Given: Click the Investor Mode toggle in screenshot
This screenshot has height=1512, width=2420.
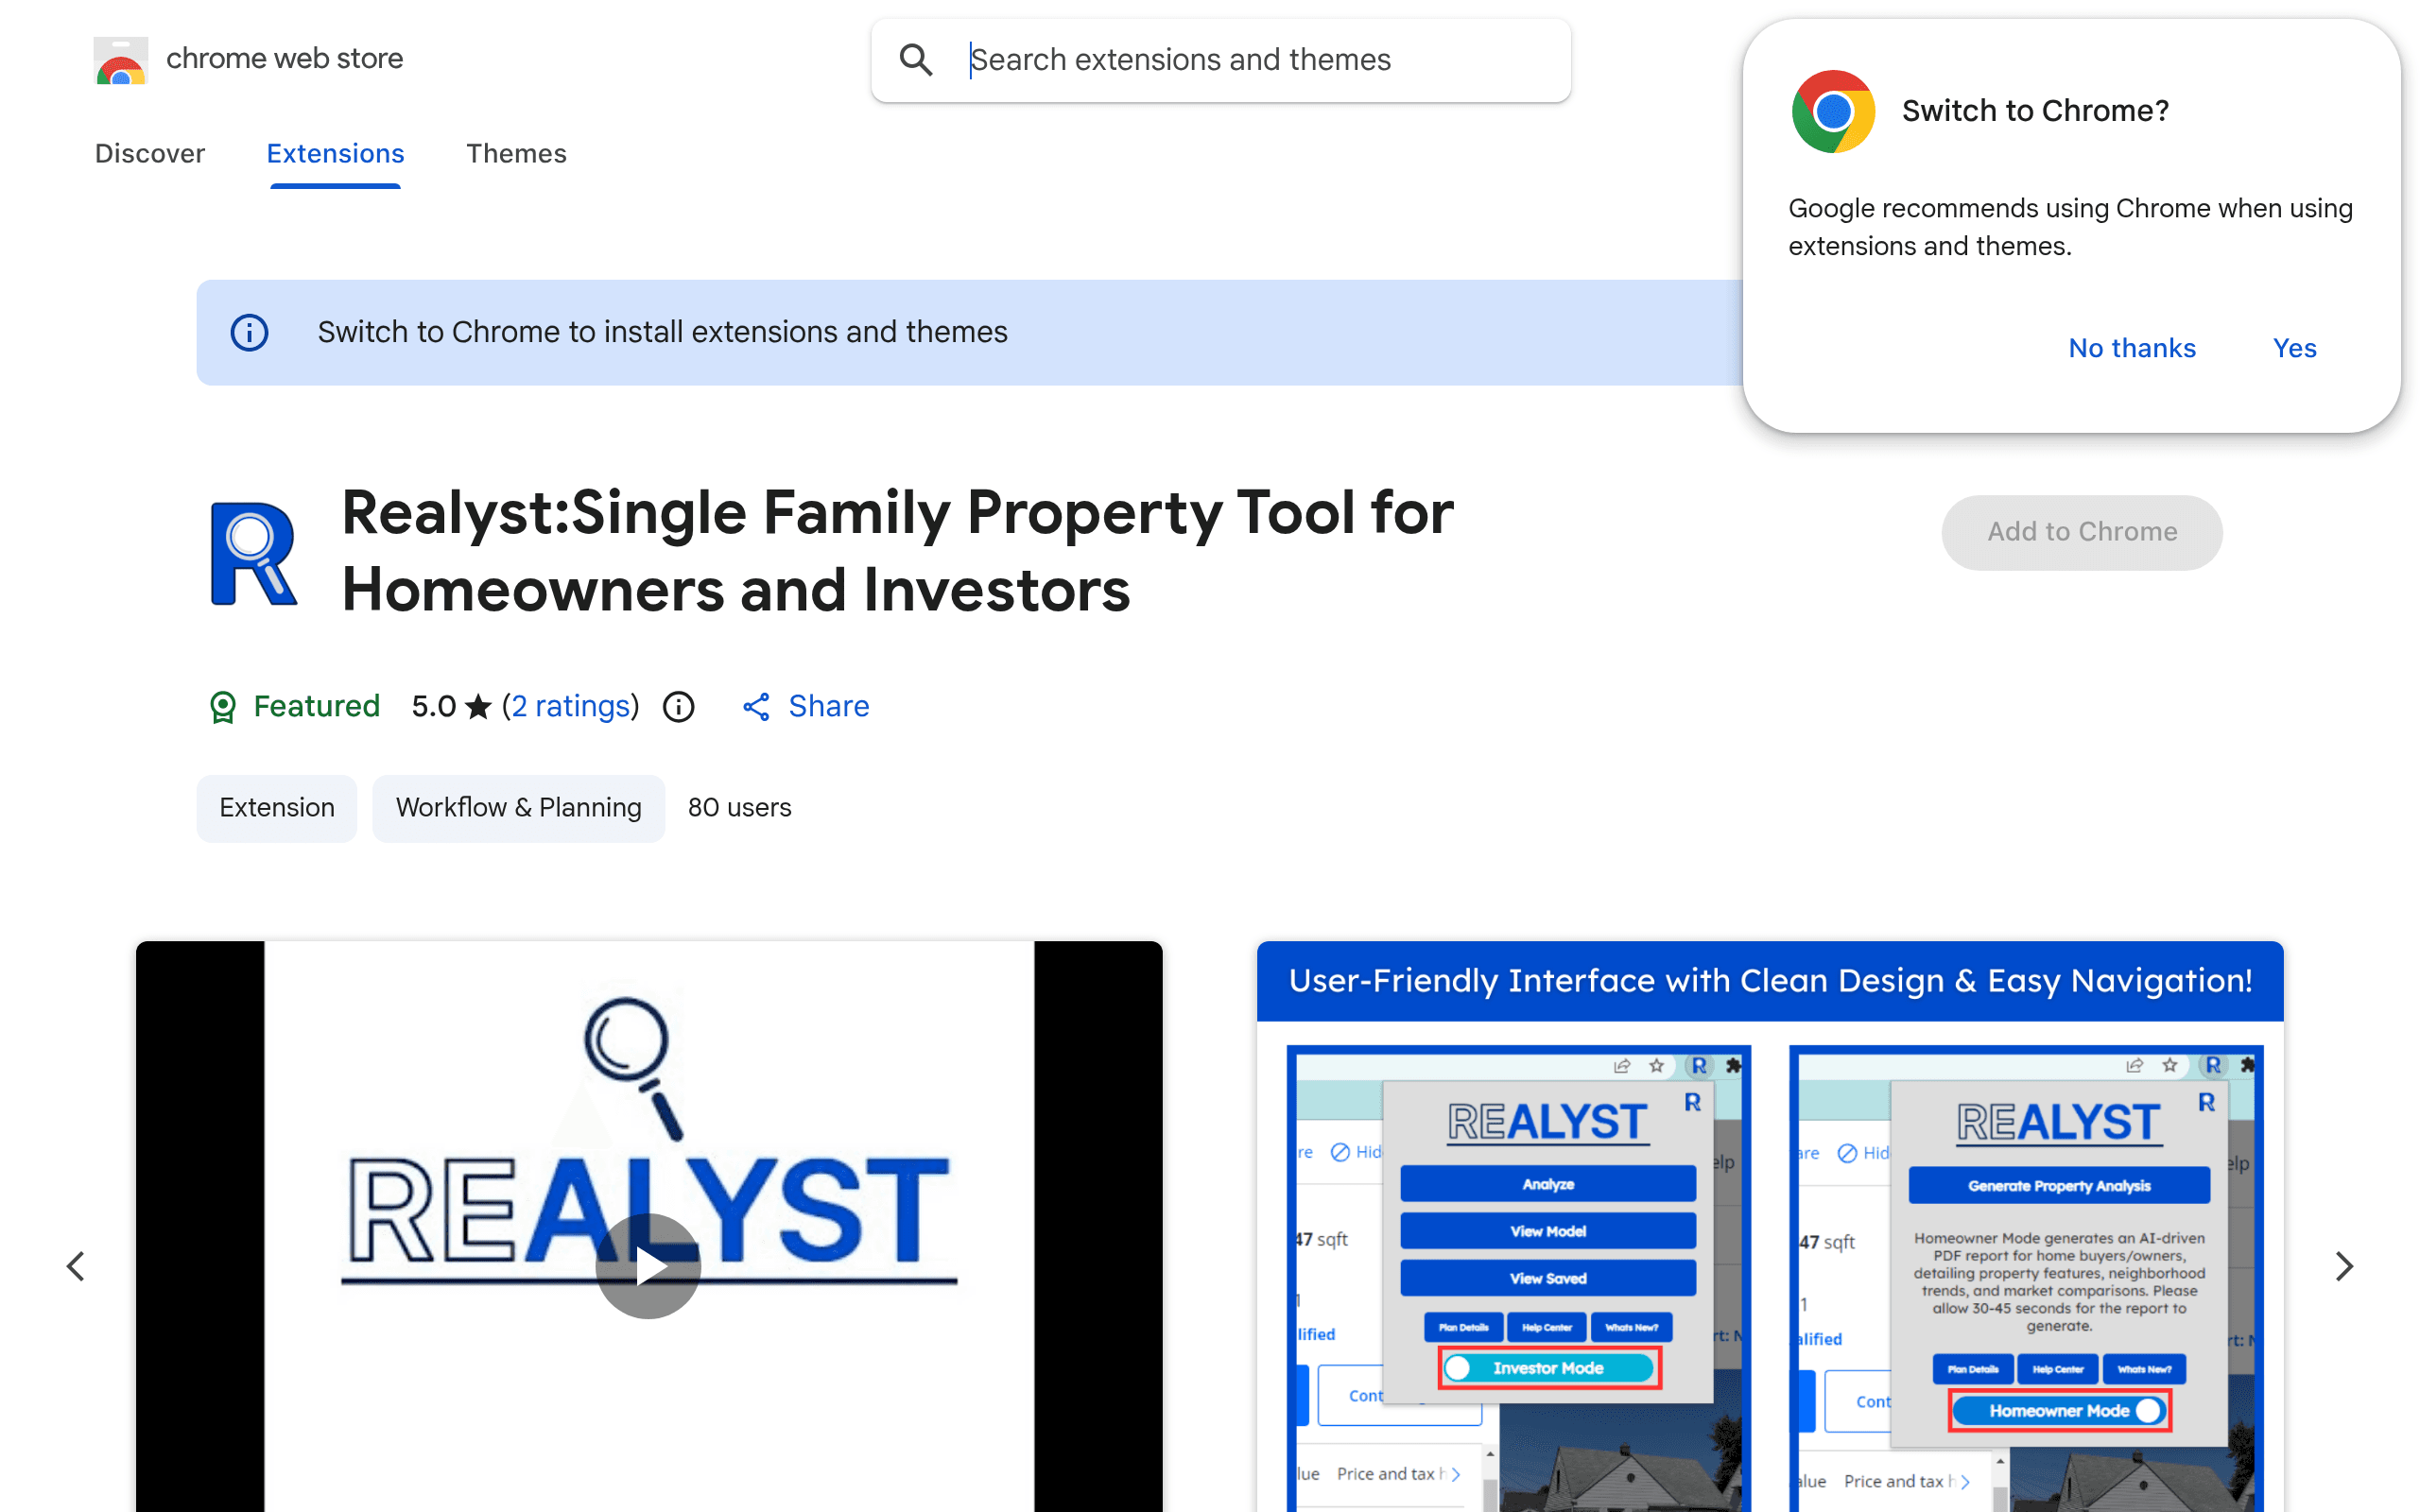Looking at the screenshot, I should pos(1549,1368).
